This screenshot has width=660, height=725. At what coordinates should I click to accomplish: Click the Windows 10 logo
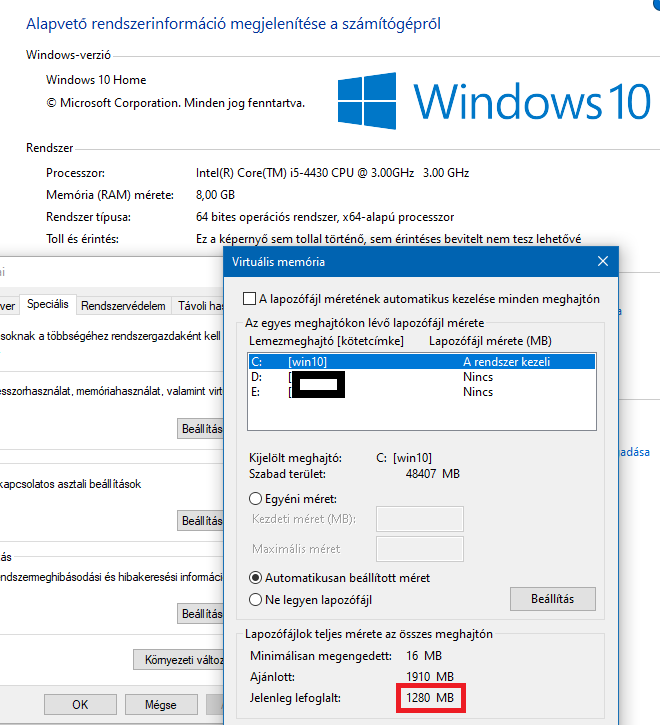pos(494,101)
